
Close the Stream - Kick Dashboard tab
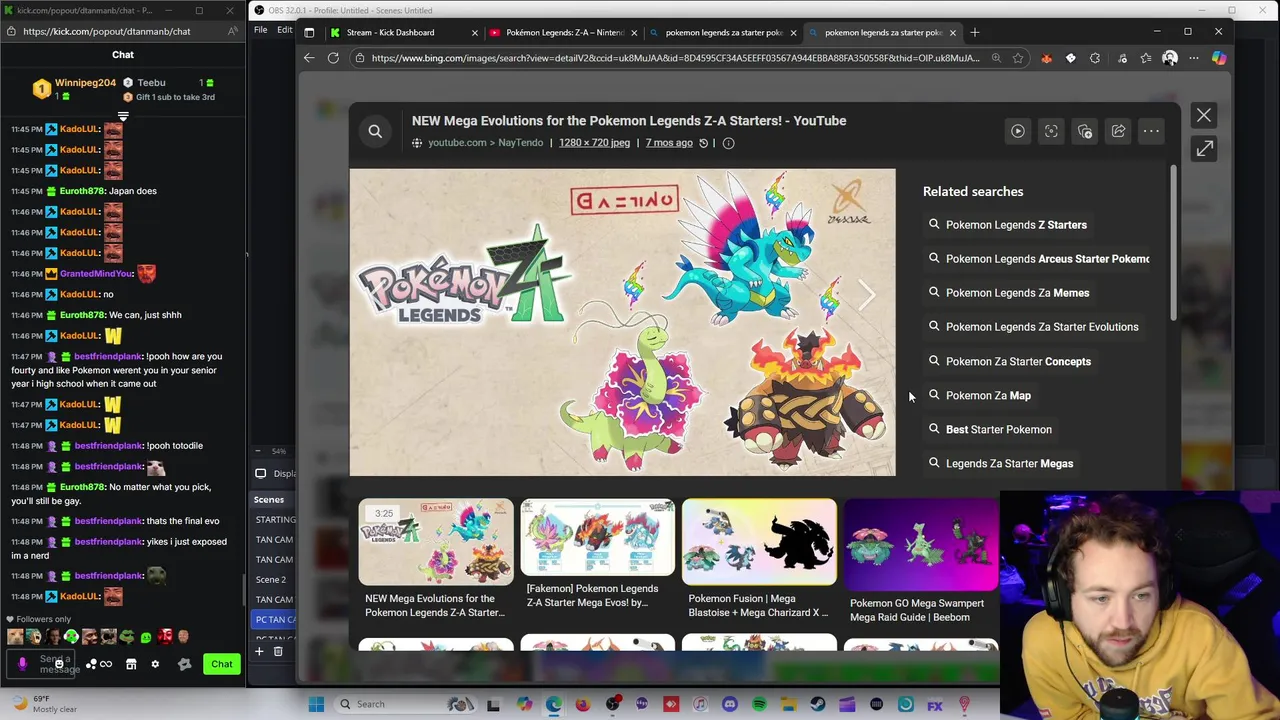pyautogui.click(x=474, y=32)
